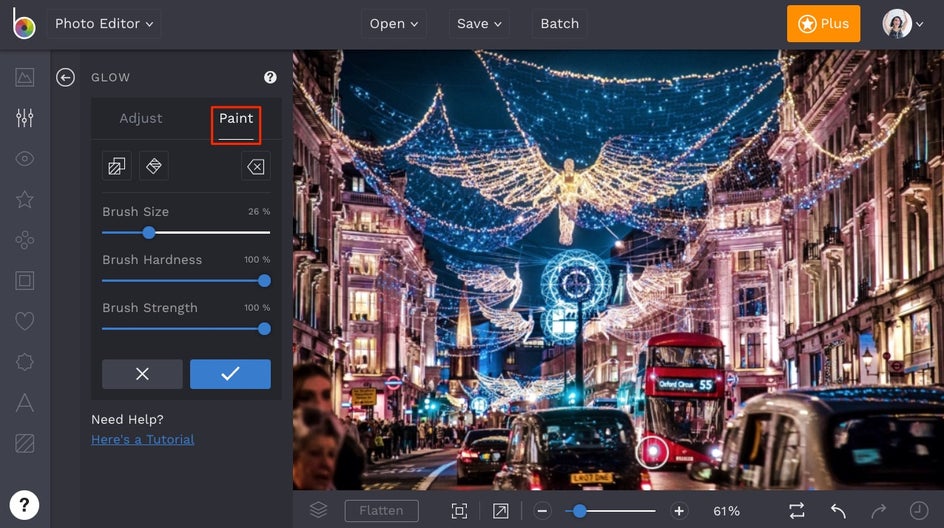This screenshot has width=944, height=528.
Task: Click the GLOW panel title
Action: pos(110,78)
